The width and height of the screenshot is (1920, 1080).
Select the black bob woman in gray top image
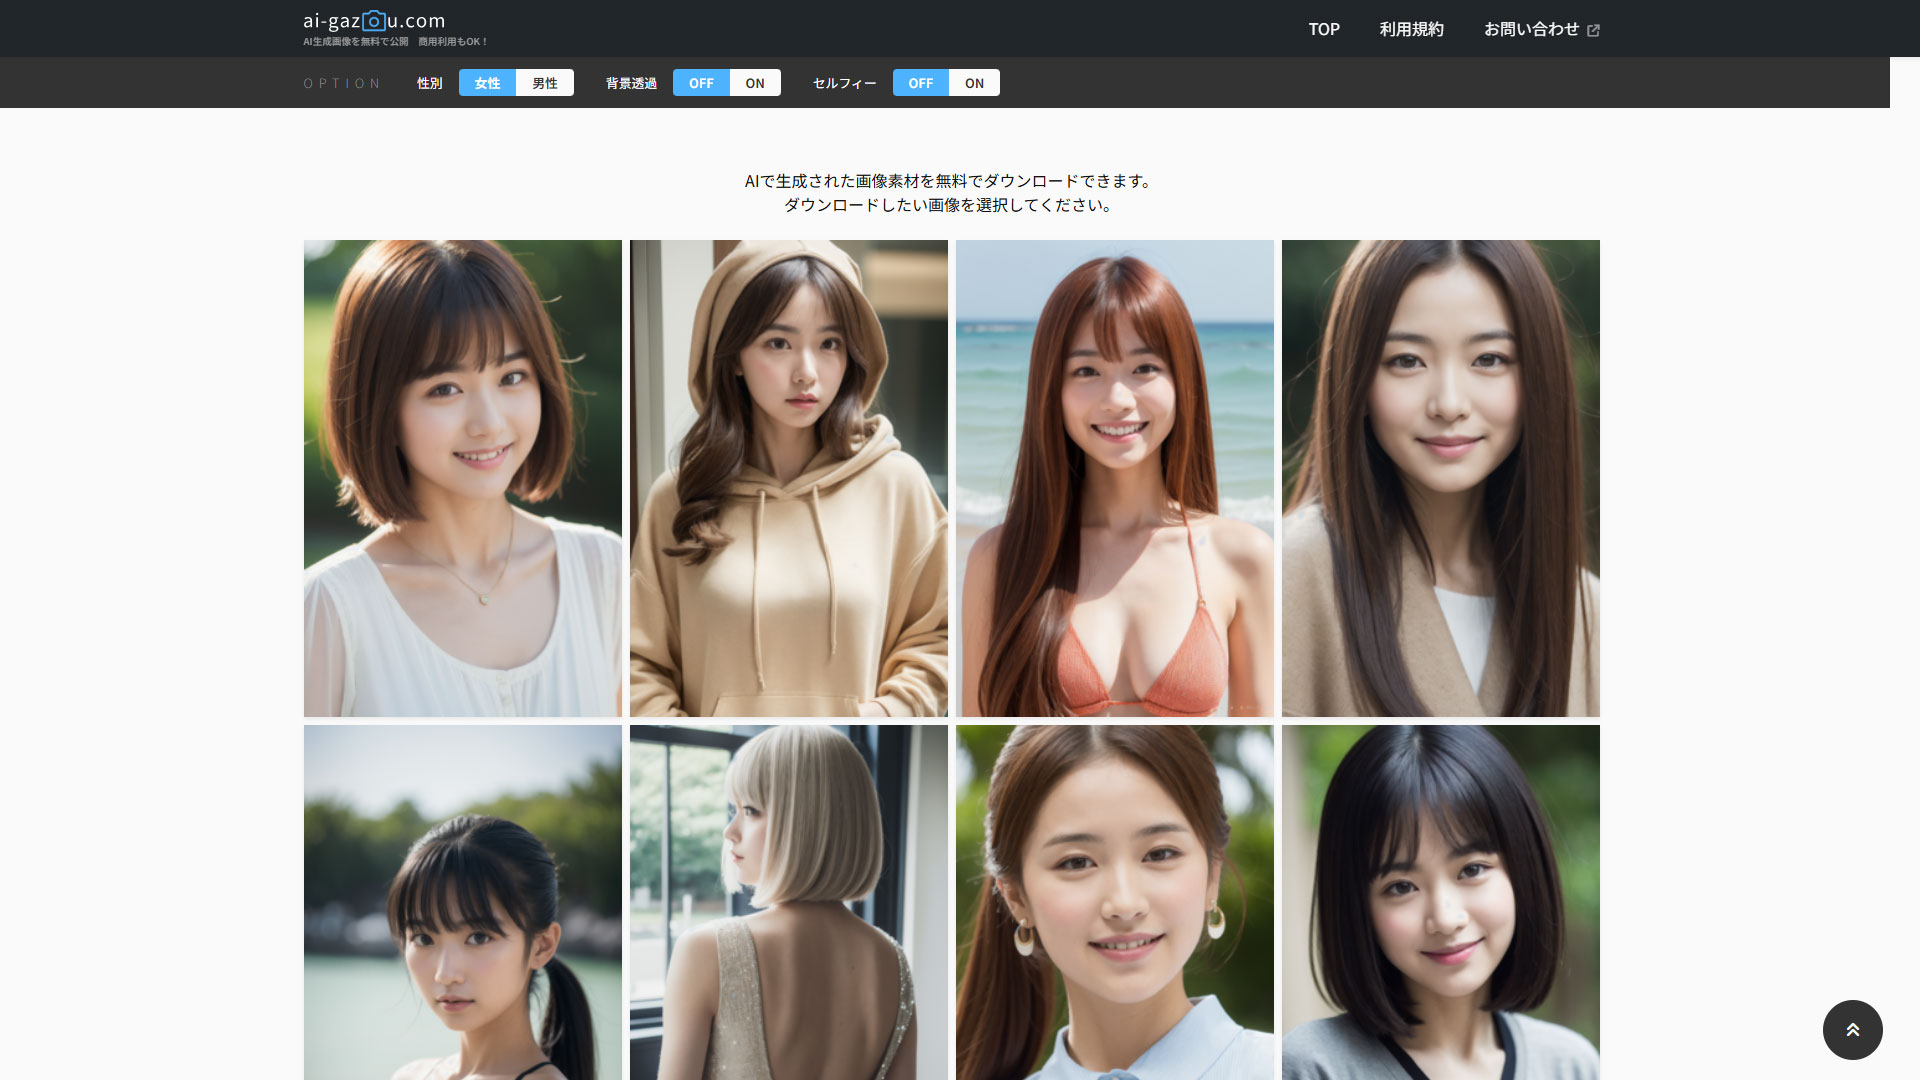click(x=1441, y=902)
